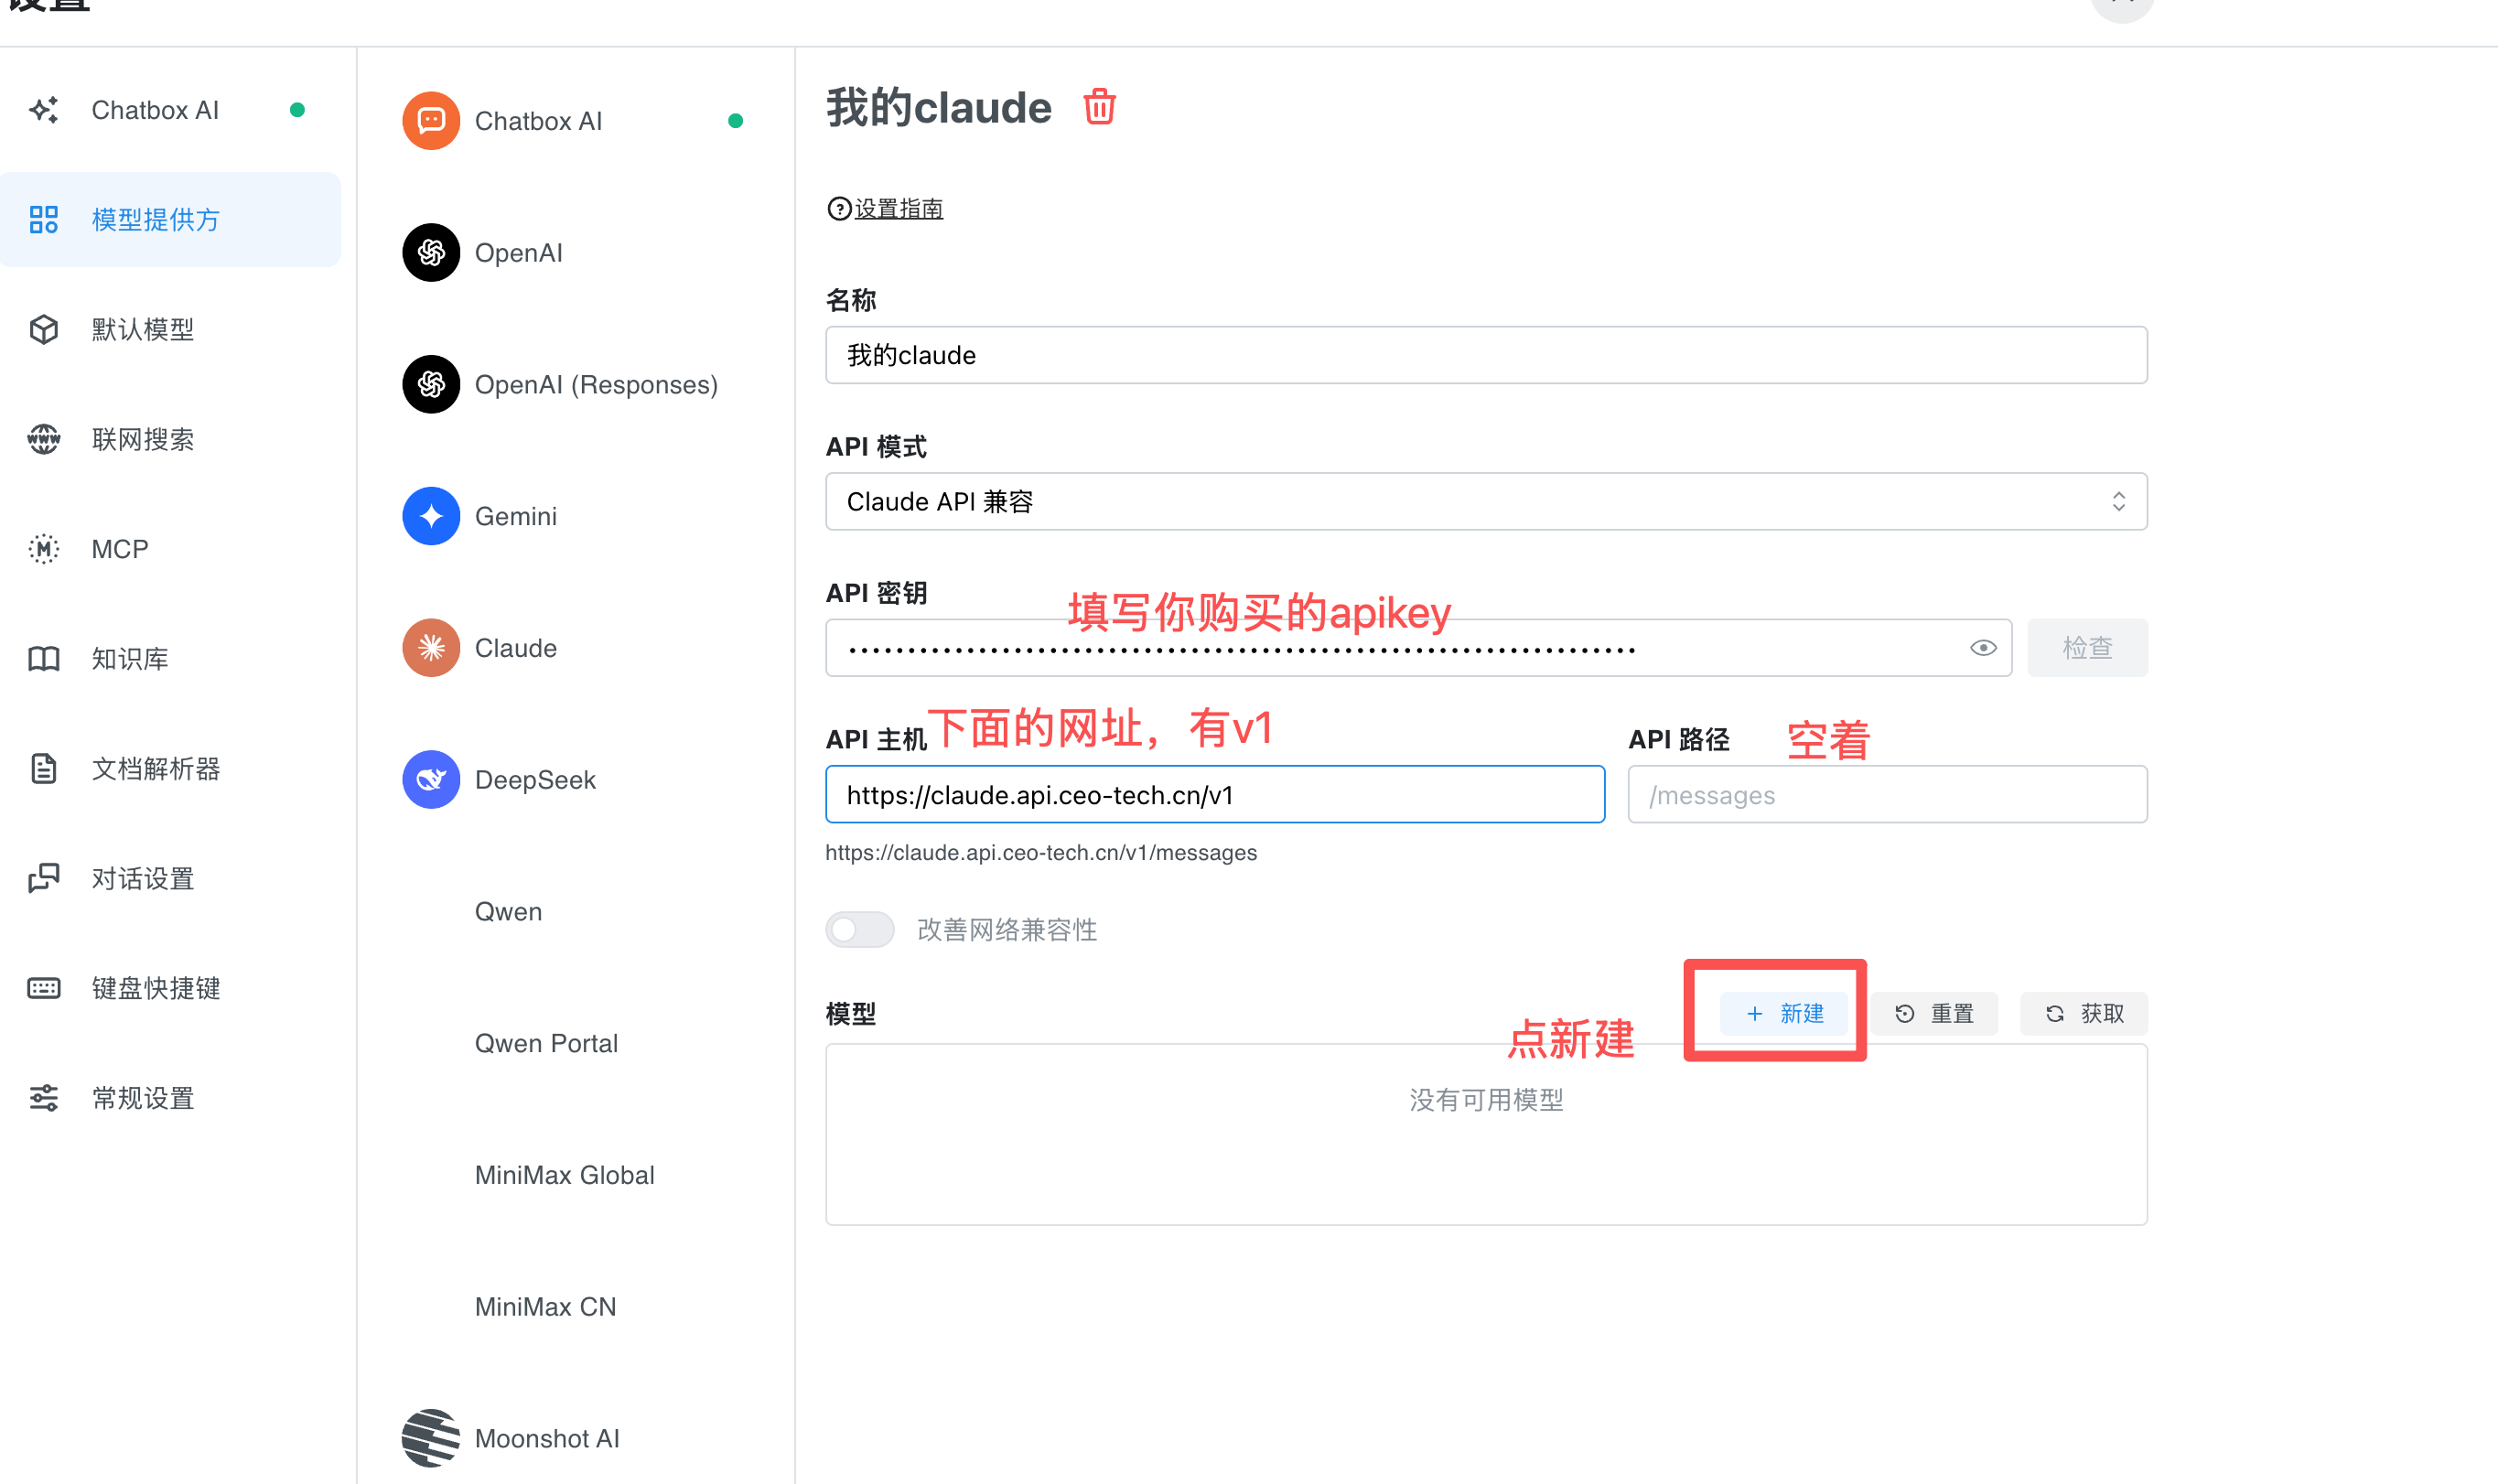The image size is (2498, 1484).
Task: Open 模型提供方 settings section
Action: [x=170, y=220]
